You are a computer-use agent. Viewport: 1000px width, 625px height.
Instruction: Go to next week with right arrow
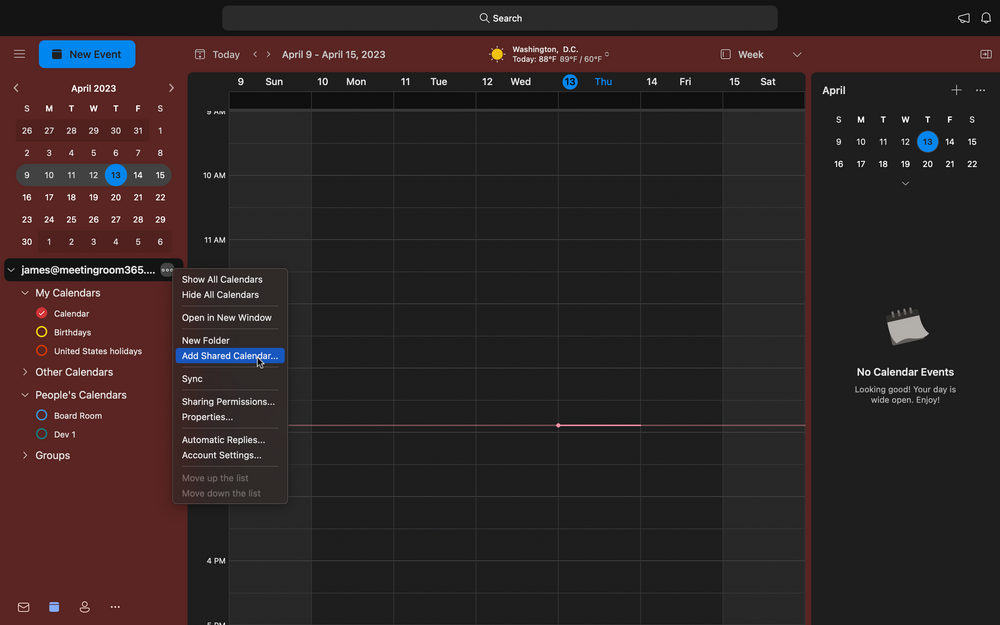click(x=268, y=54)
